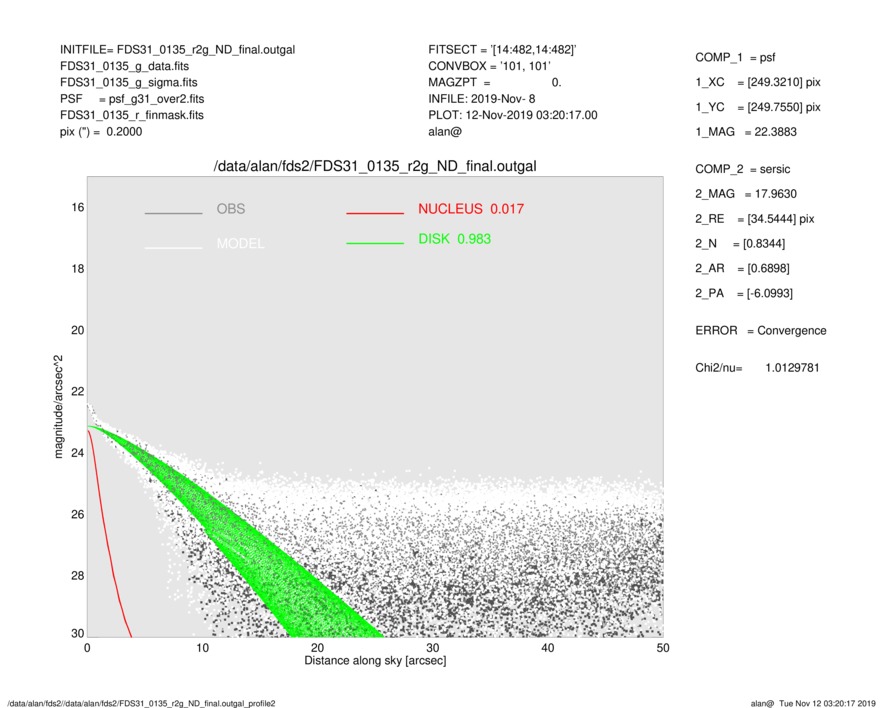
Task: Click the MAGZPT = 0. value
Action: (494, 82)
